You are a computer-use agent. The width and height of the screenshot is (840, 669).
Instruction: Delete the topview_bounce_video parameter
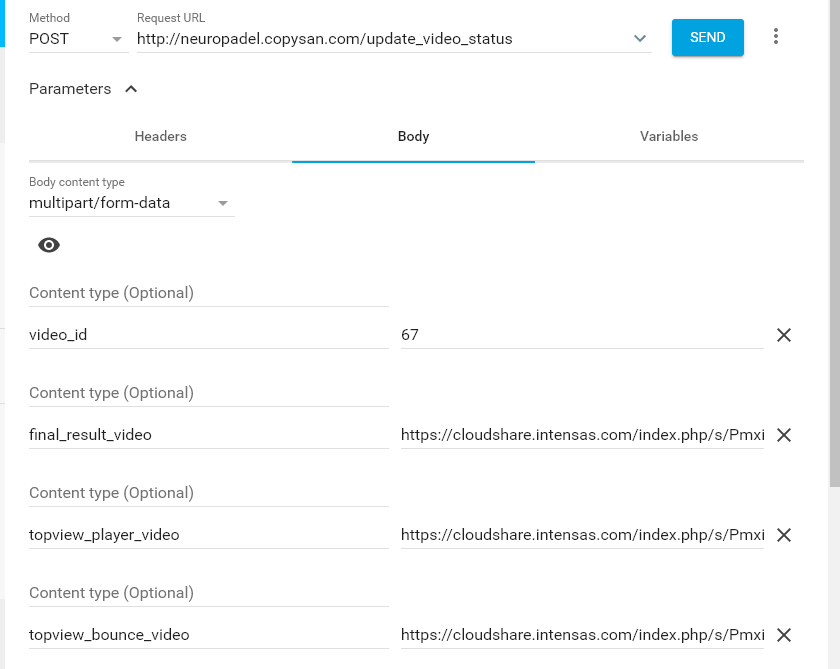[784, 635]
